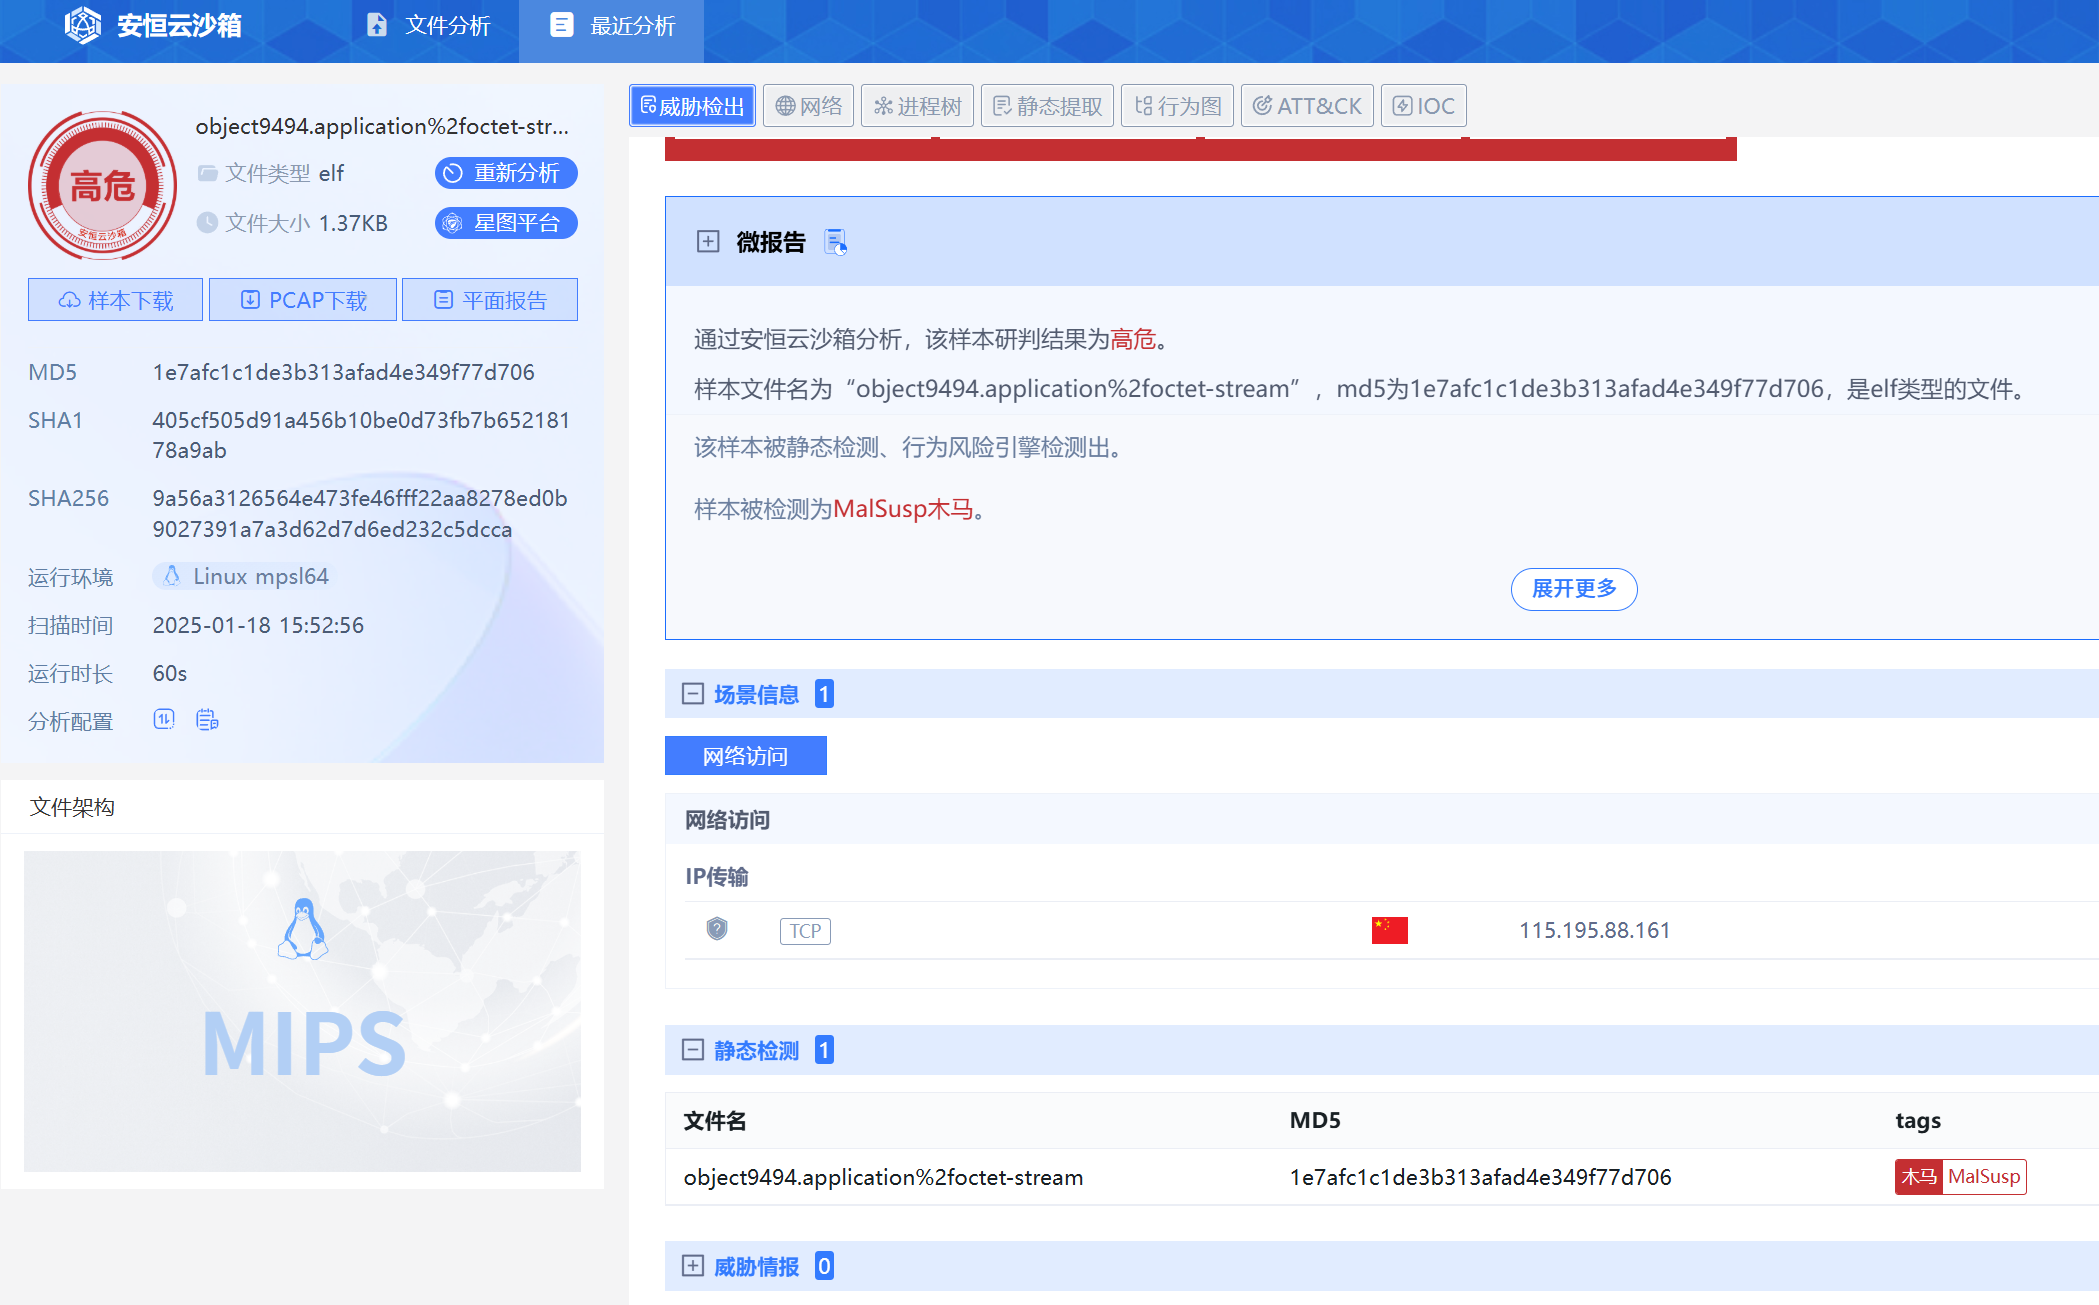Click the first analysis configuration icon
Screen dimensions: 2099x1305
[x=164, y=720]
